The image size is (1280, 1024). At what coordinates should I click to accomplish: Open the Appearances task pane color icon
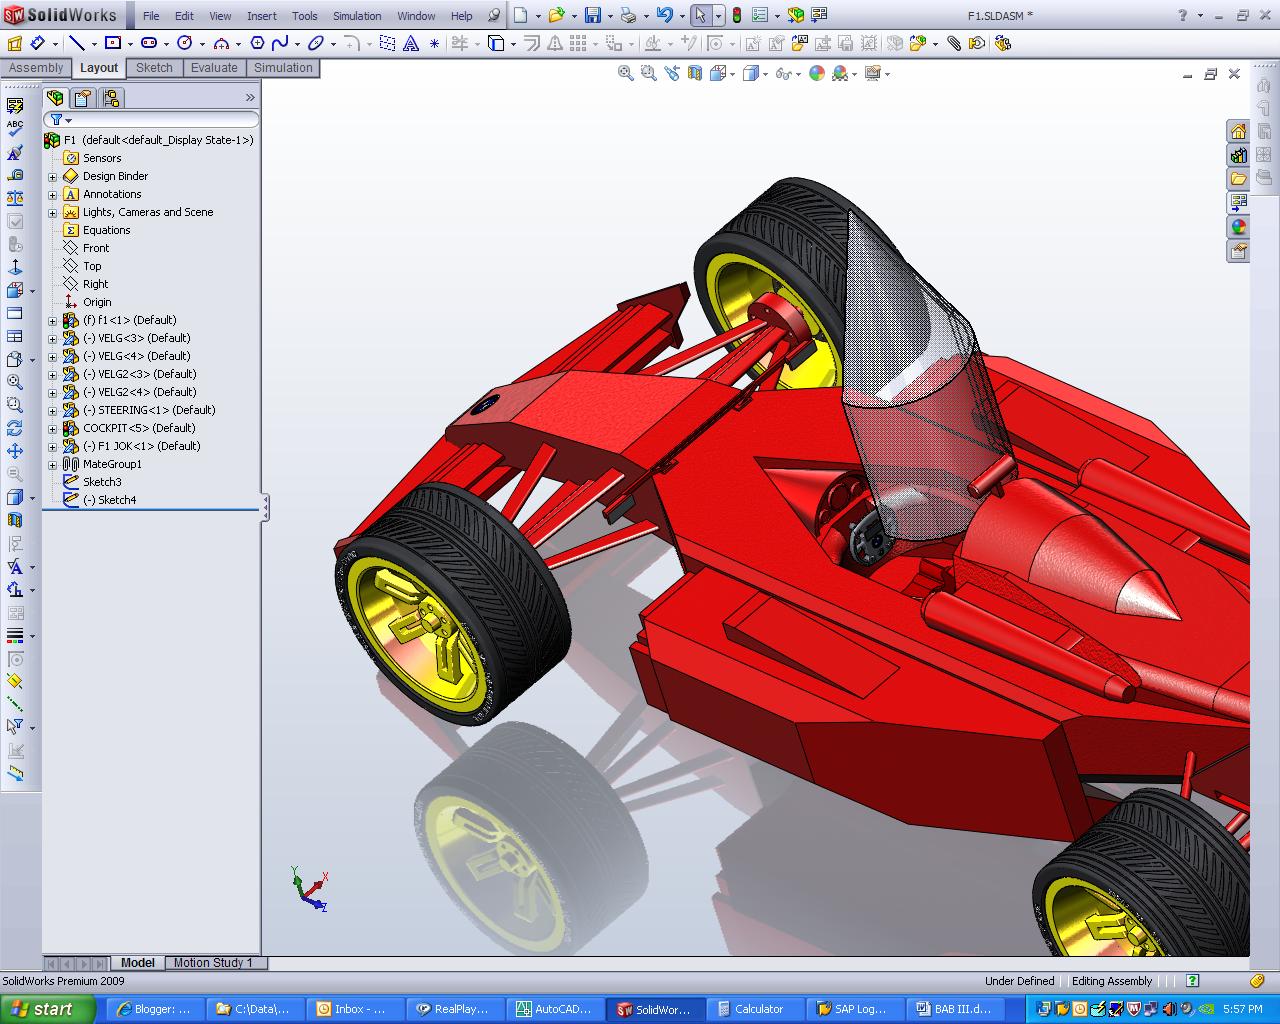1238,227
